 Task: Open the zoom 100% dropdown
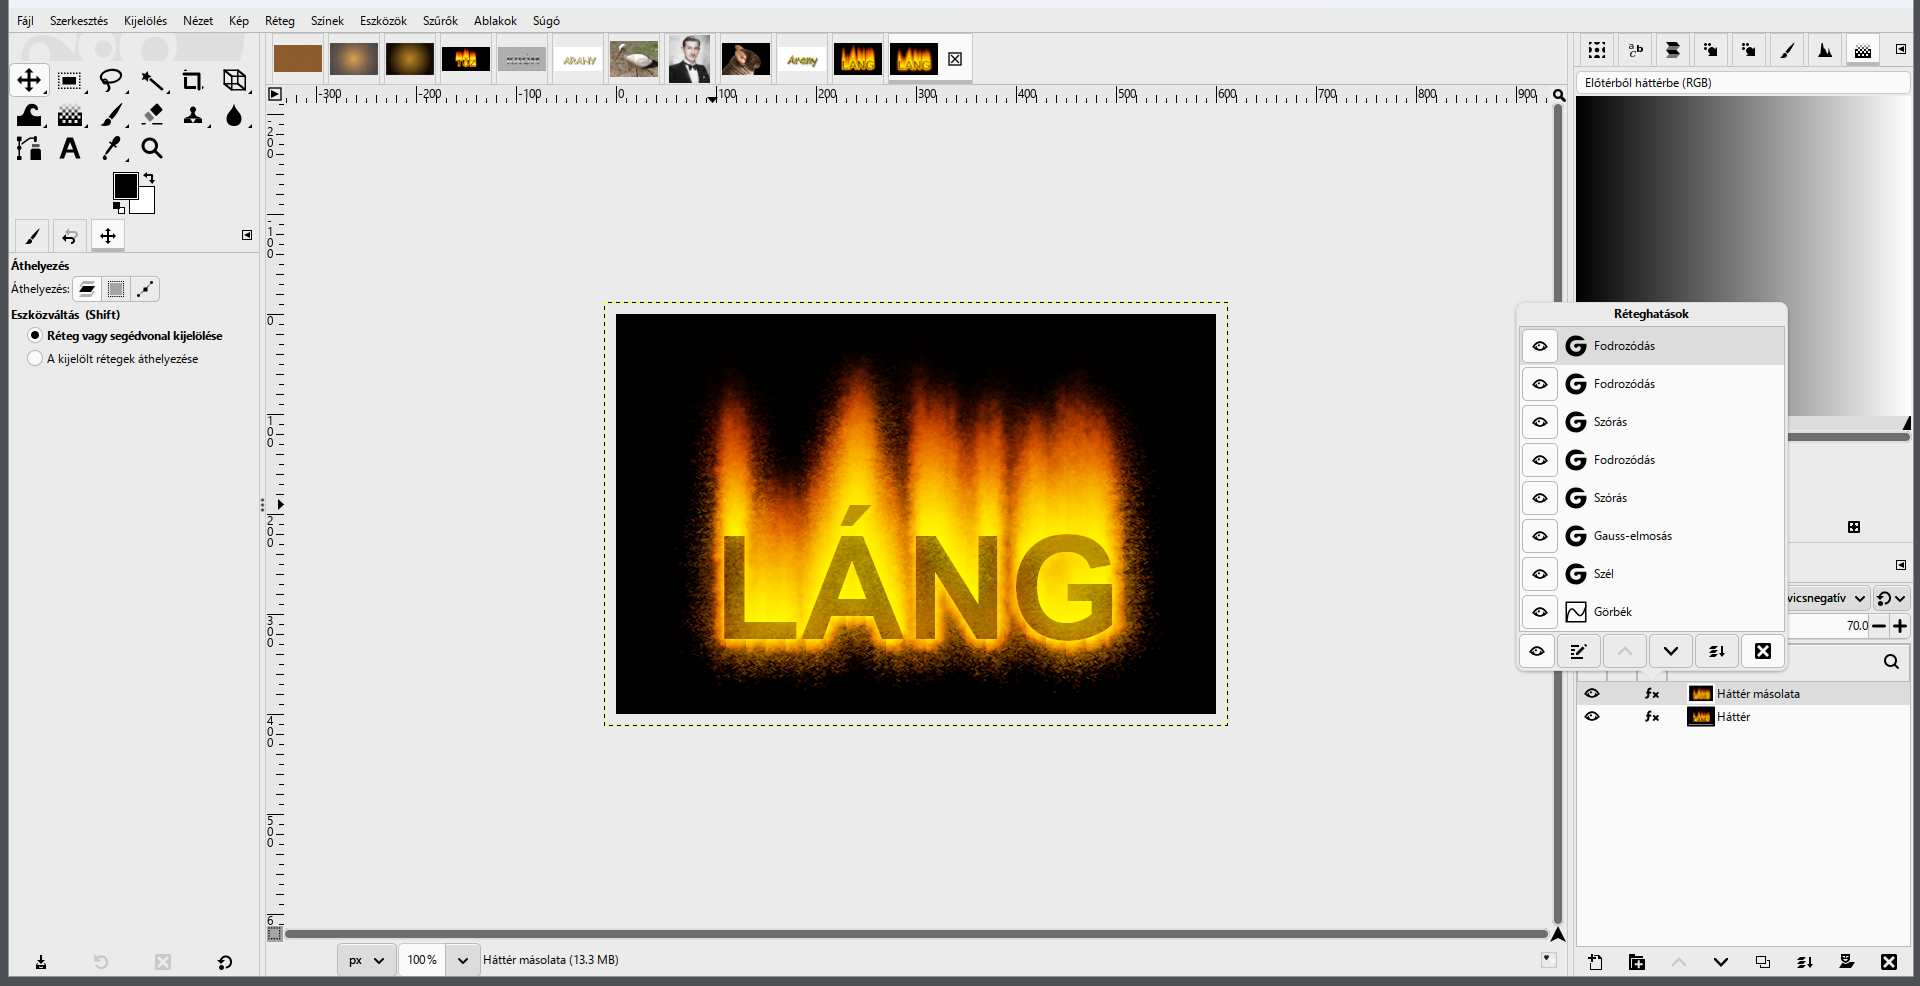462,960
